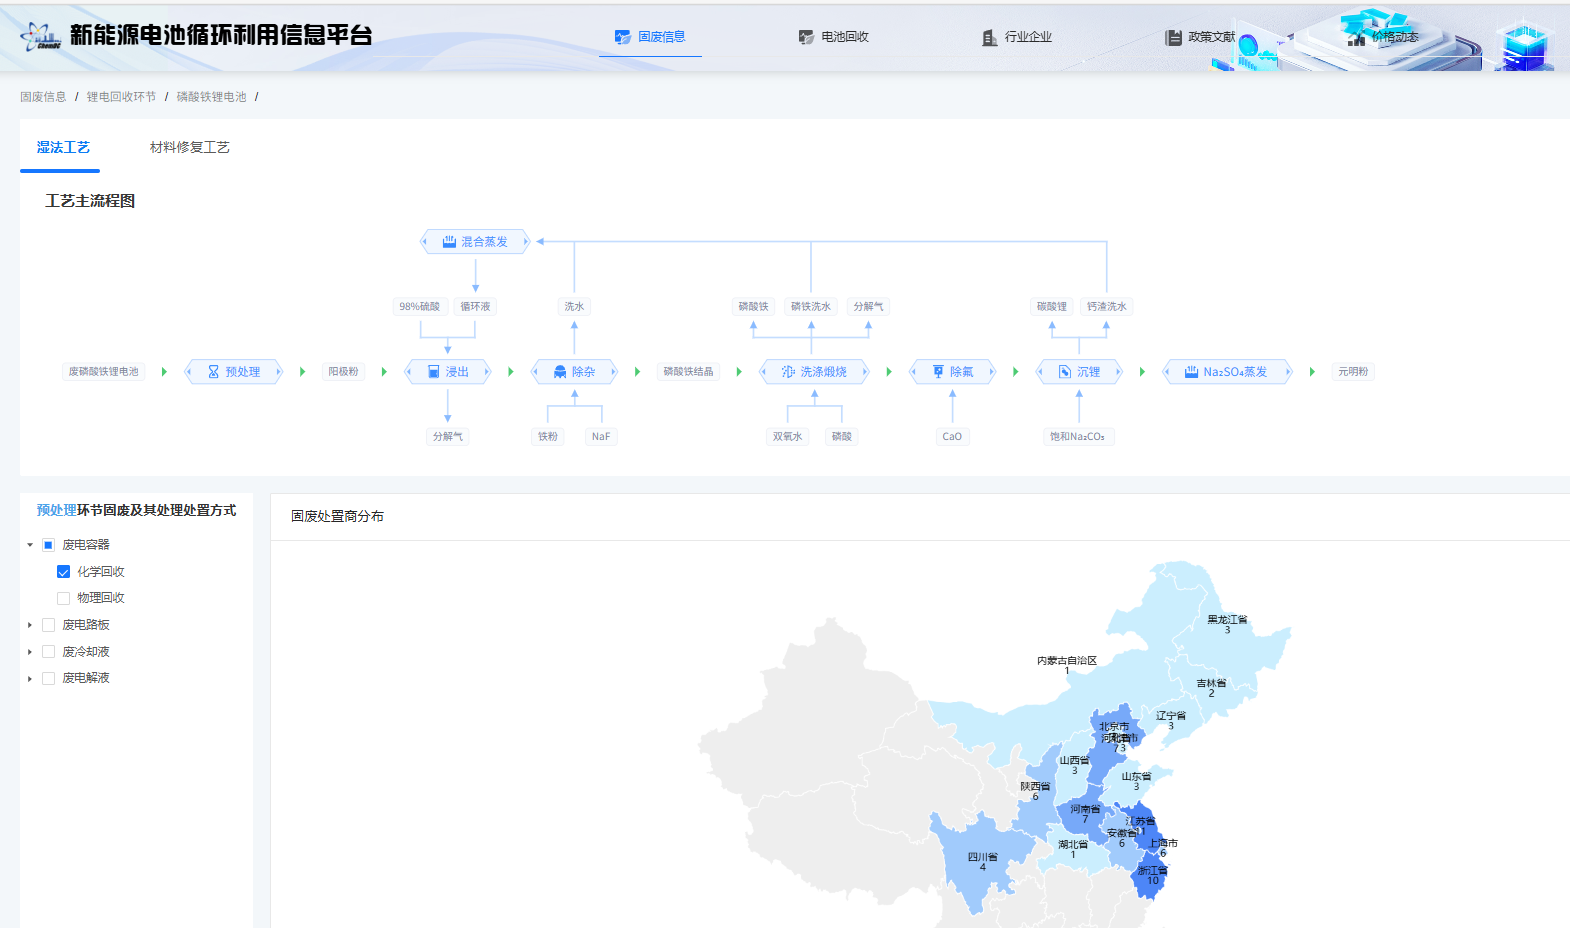
Task: Check the 废电路板 checkbox
Action: (48, 625)
